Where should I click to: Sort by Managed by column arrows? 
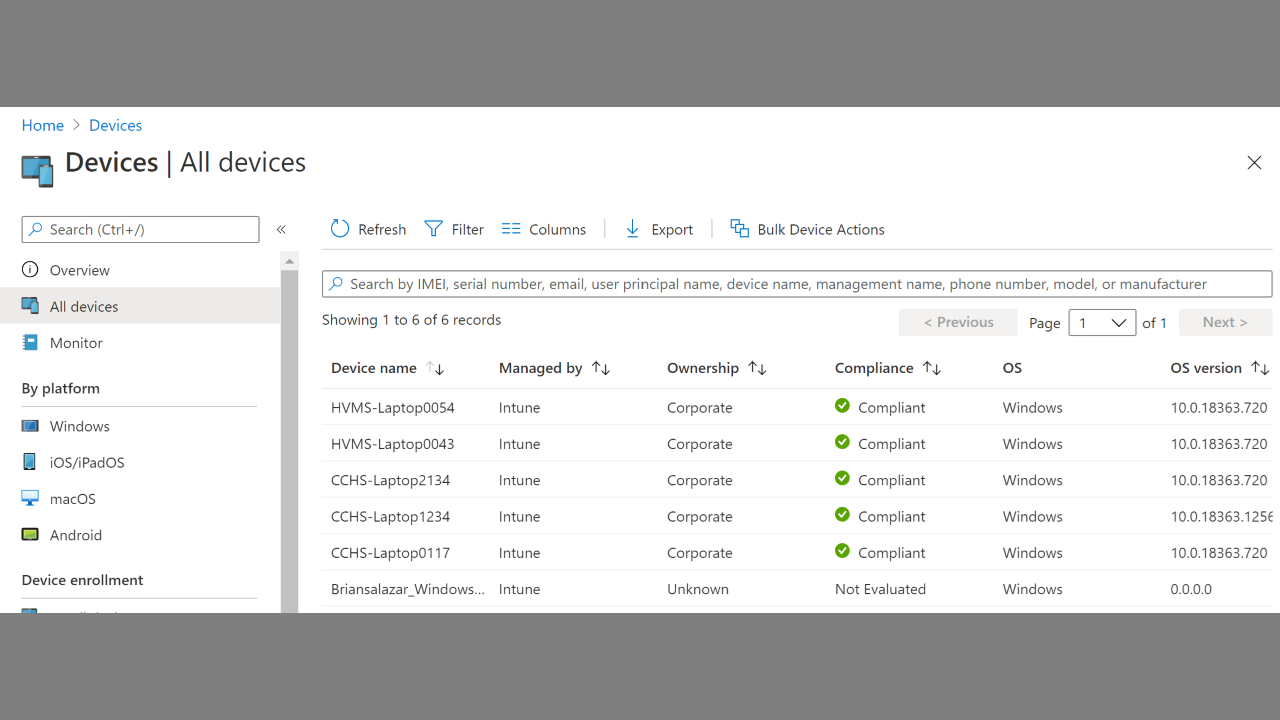[x=601, y=368]
